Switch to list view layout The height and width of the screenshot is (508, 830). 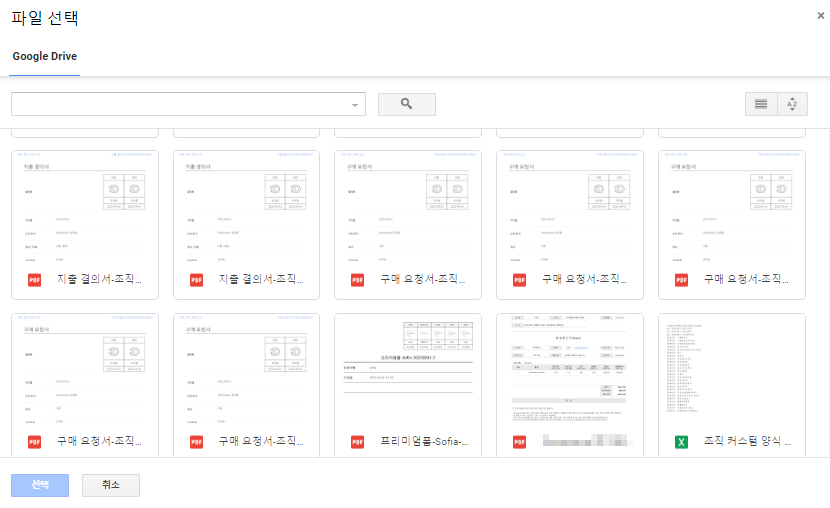pos(761,104)
